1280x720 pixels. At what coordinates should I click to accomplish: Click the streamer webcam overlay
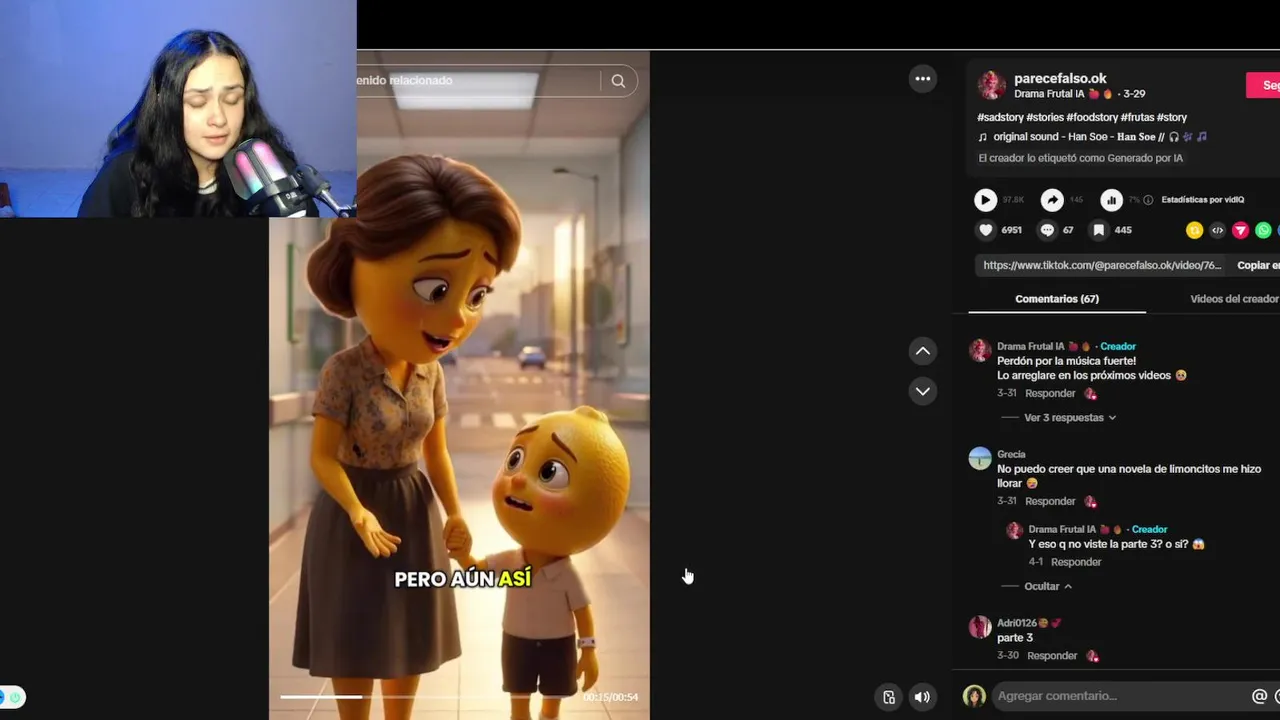(x=178, y=108)
